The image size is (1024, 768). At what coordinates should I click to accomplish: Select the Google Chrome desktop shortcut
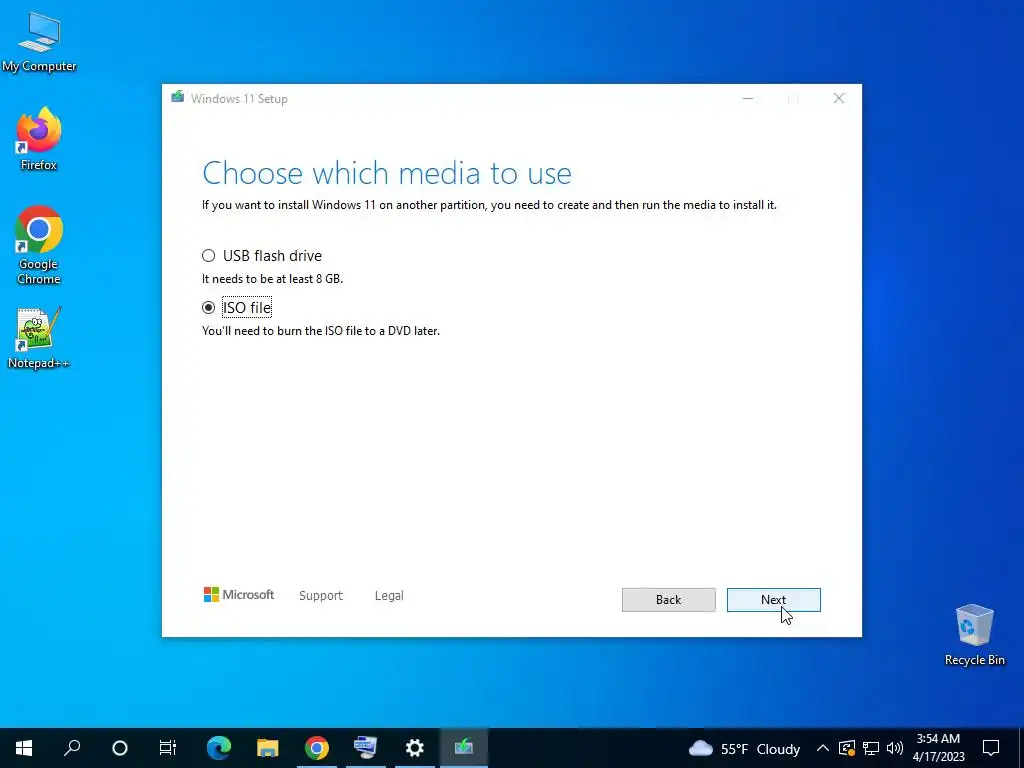39,245
